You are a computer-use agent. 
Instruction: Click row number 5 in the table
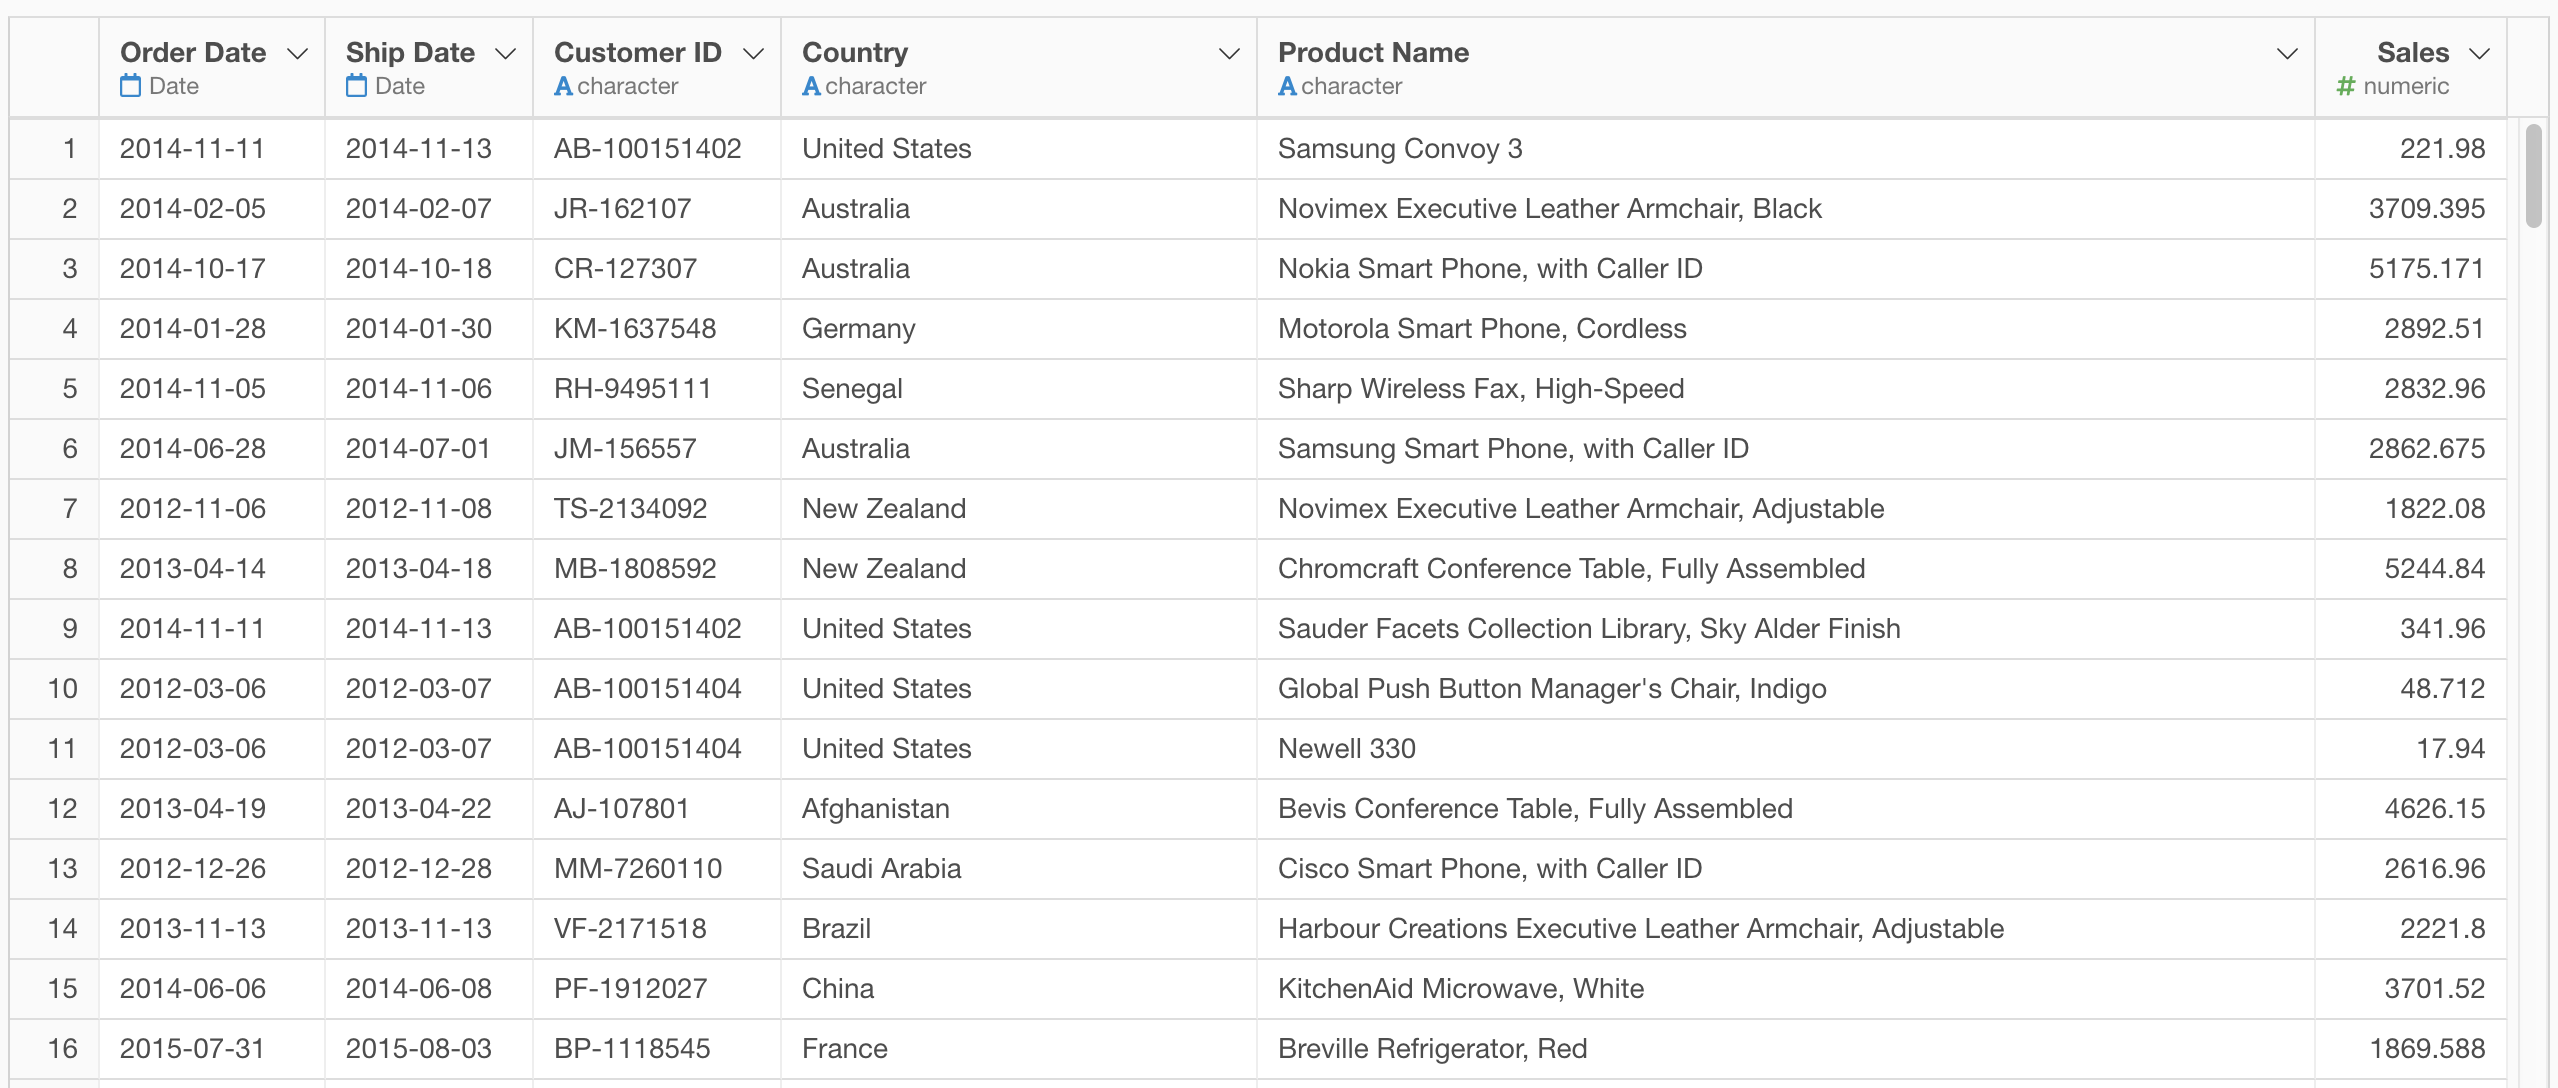pos(68,388)
